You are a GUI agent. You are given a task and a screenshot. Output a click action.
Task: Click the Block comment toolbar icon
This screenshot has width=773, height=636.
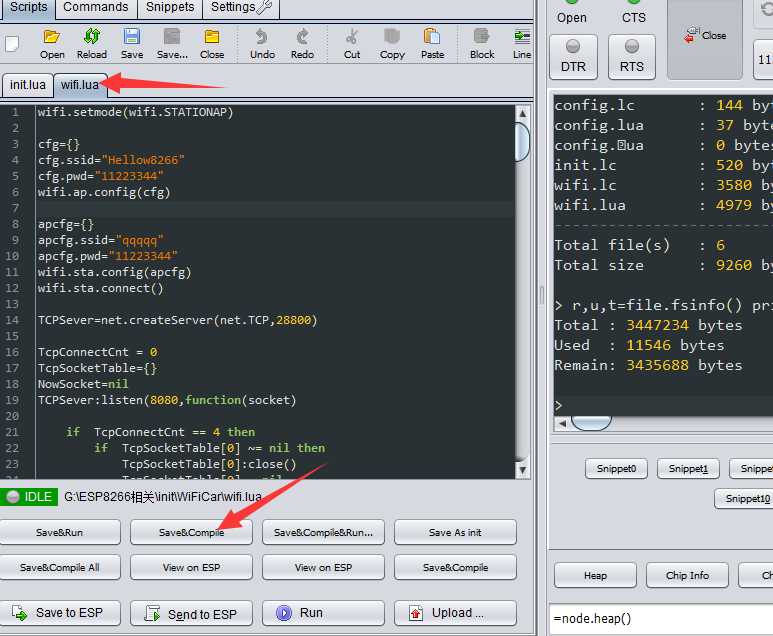point(482,43)
